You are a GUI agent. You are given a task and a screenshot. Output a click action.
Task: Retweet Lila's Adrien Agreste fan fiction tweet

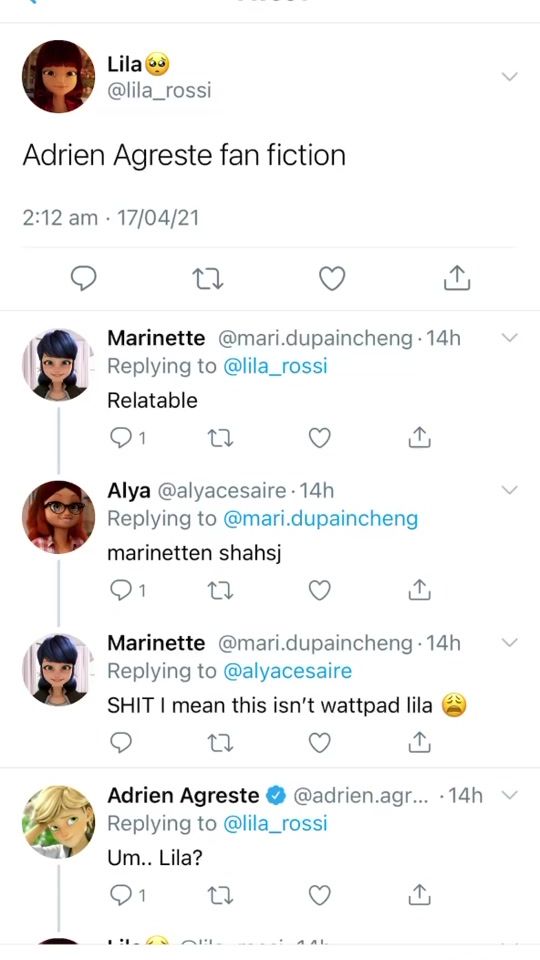coord(208,280)
